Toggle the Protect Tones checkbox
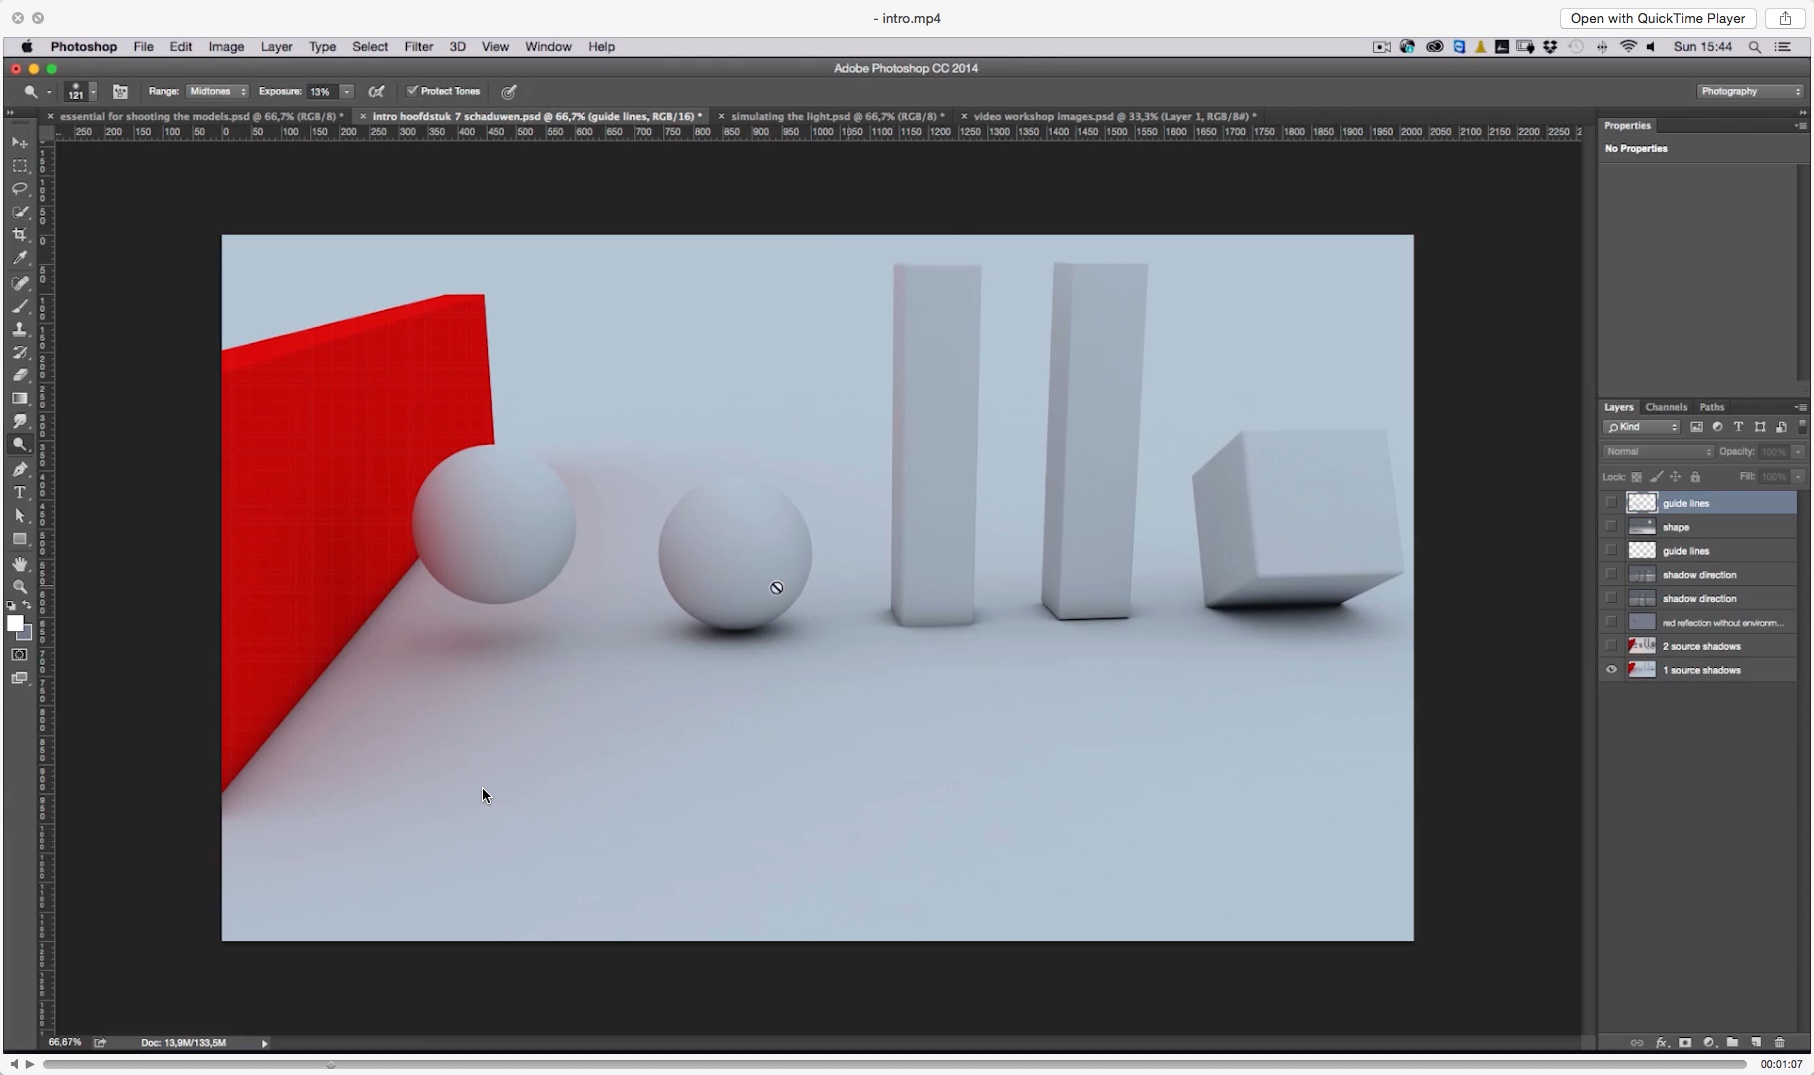Image resolution: width=1814 pixels, height=1075 pixels. [412, 91]
